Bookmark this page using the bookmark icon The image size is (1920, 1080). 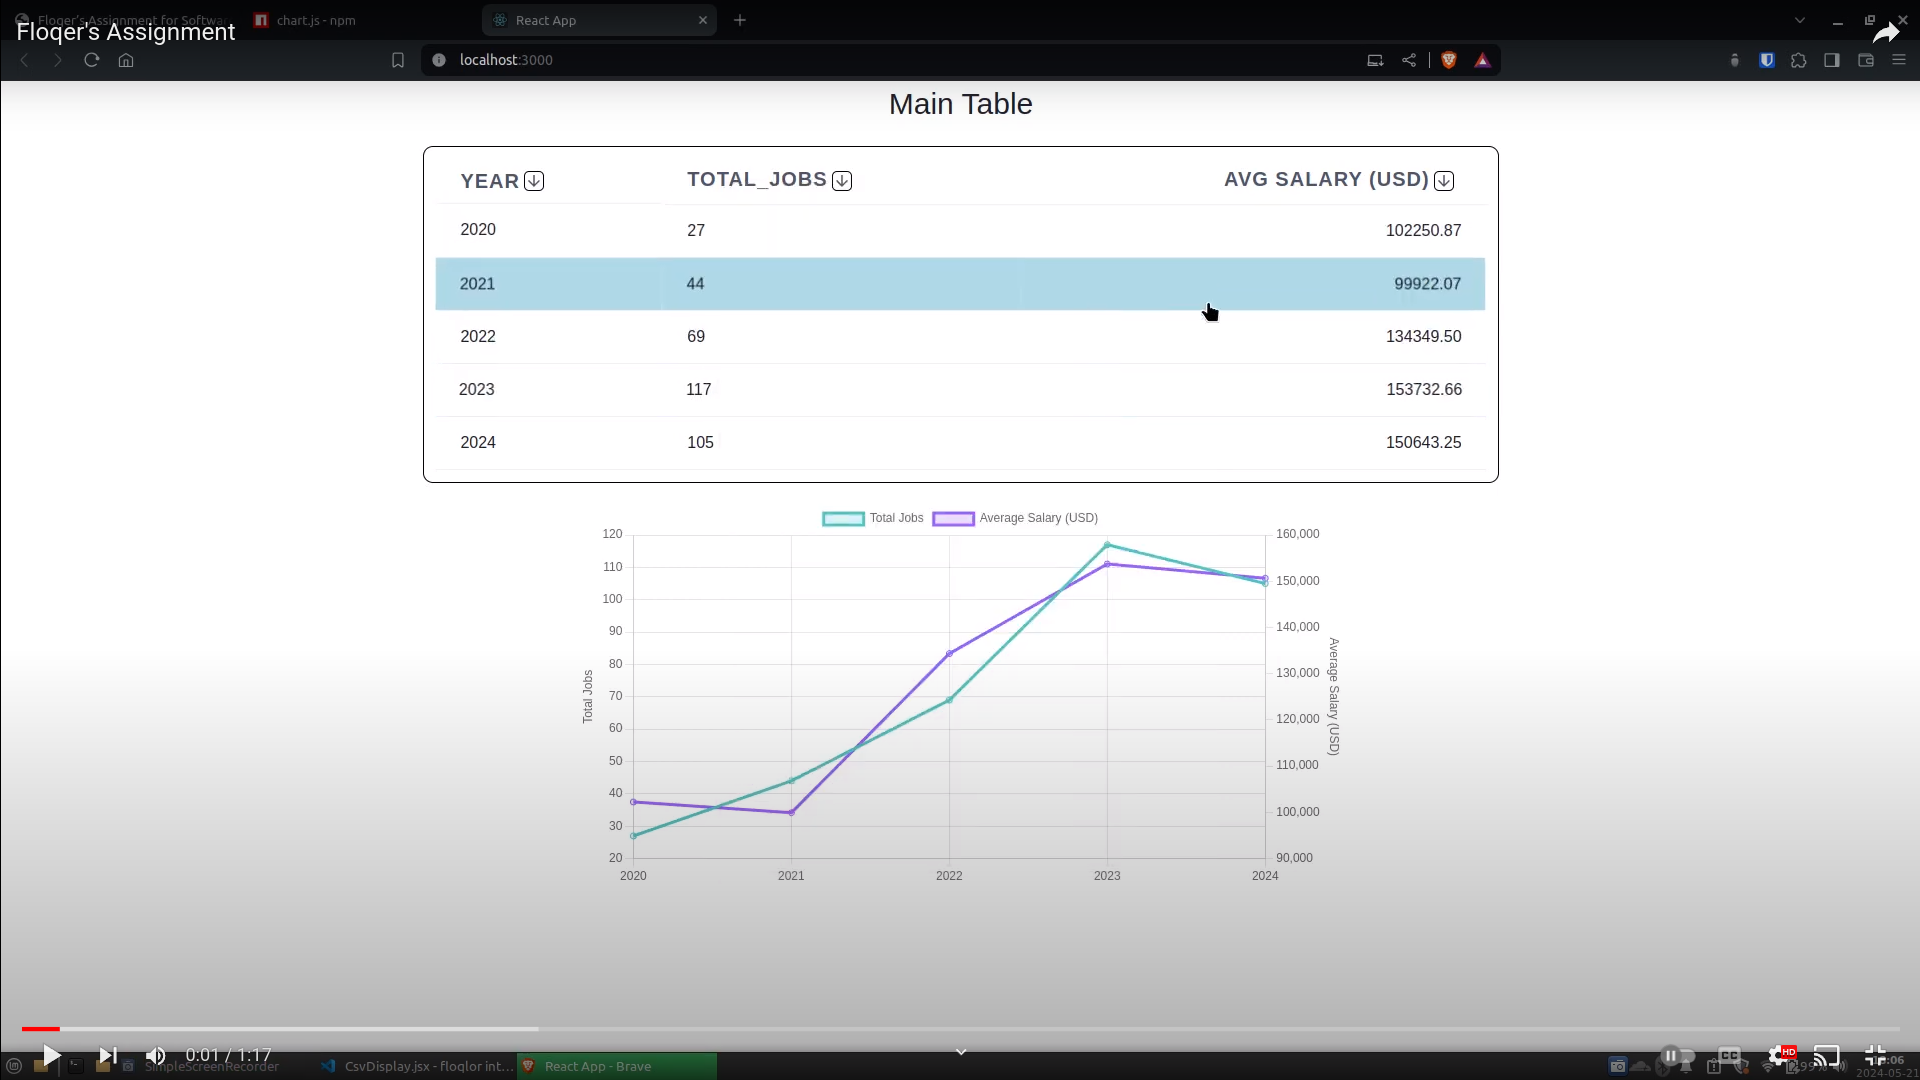tap(397, 60)
